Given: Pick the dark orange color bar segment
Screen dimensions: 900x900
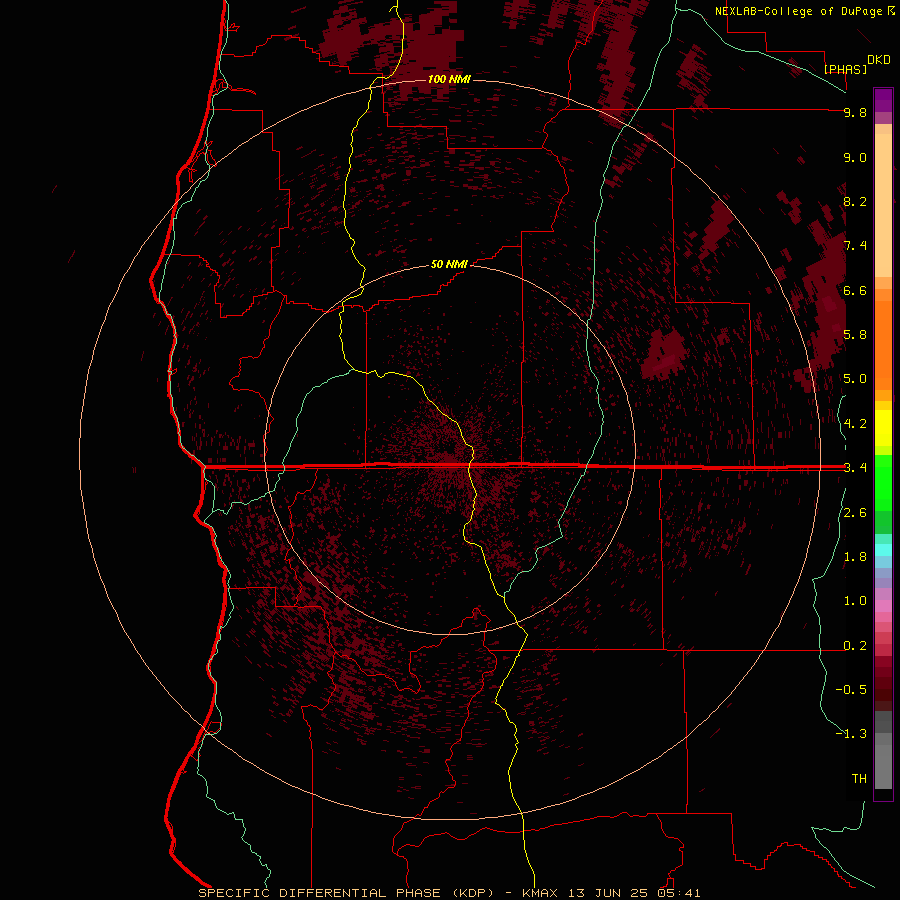Looking at the screenshot, I should [x=883, y=345].
